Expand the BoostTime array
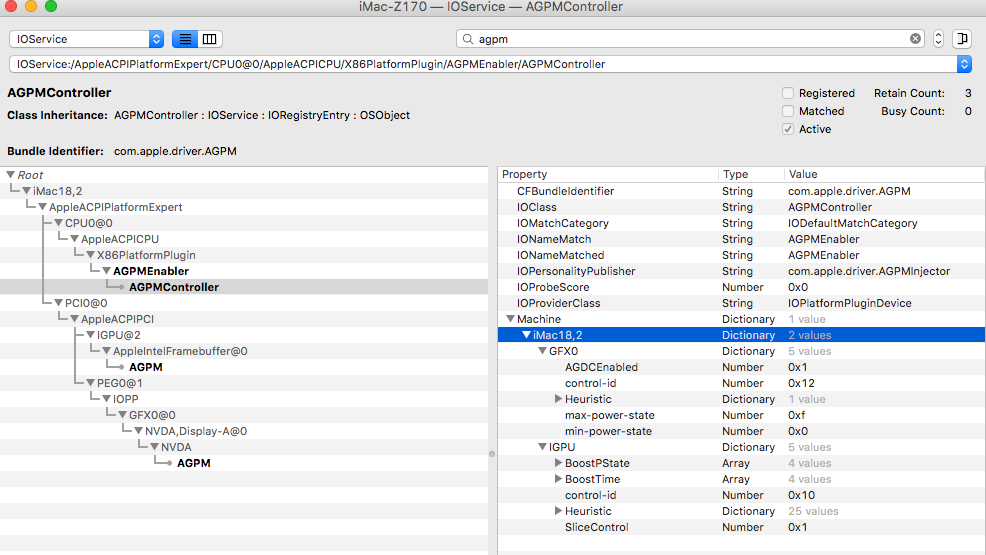The height and width of the screenshot is (555, 986). pyautogui.click(x=558, y=479)
